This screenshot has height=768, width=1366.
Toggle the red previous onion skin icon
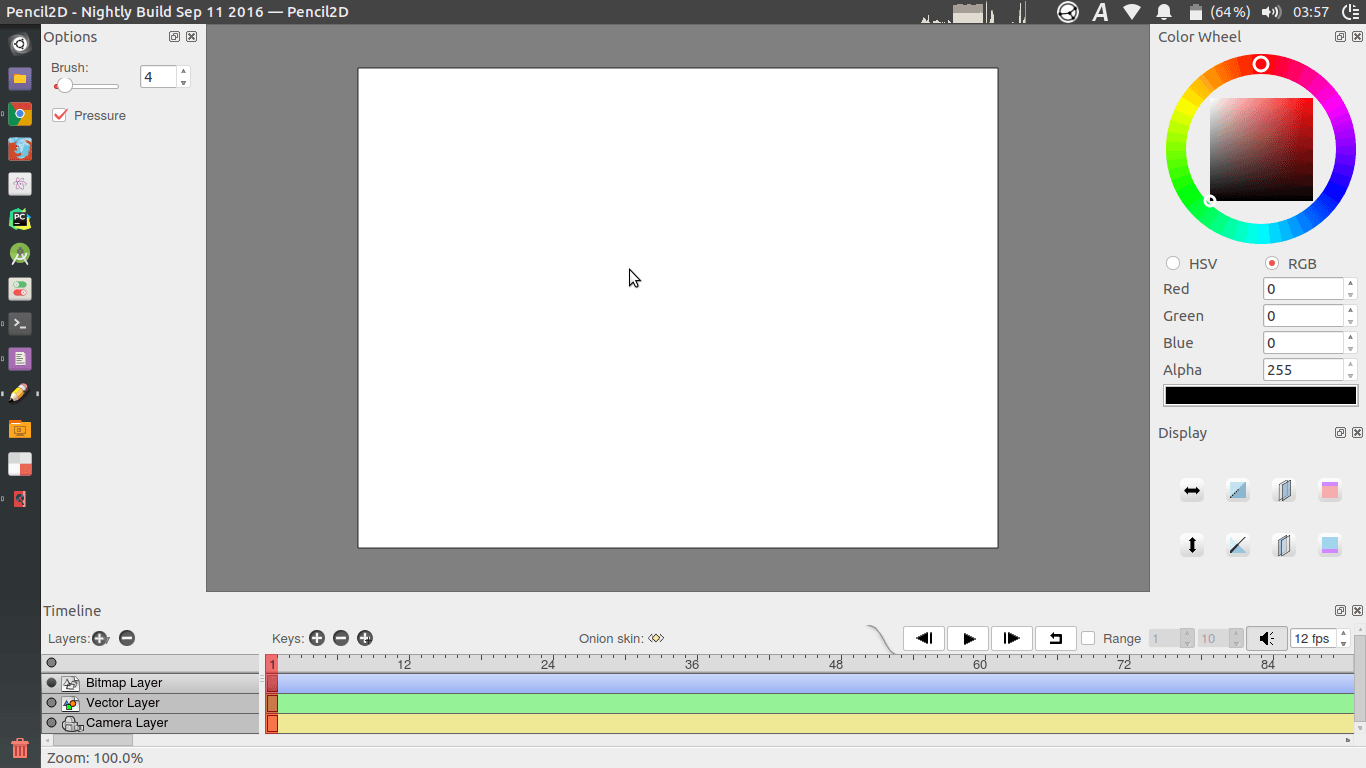[x=1329, y=491]
